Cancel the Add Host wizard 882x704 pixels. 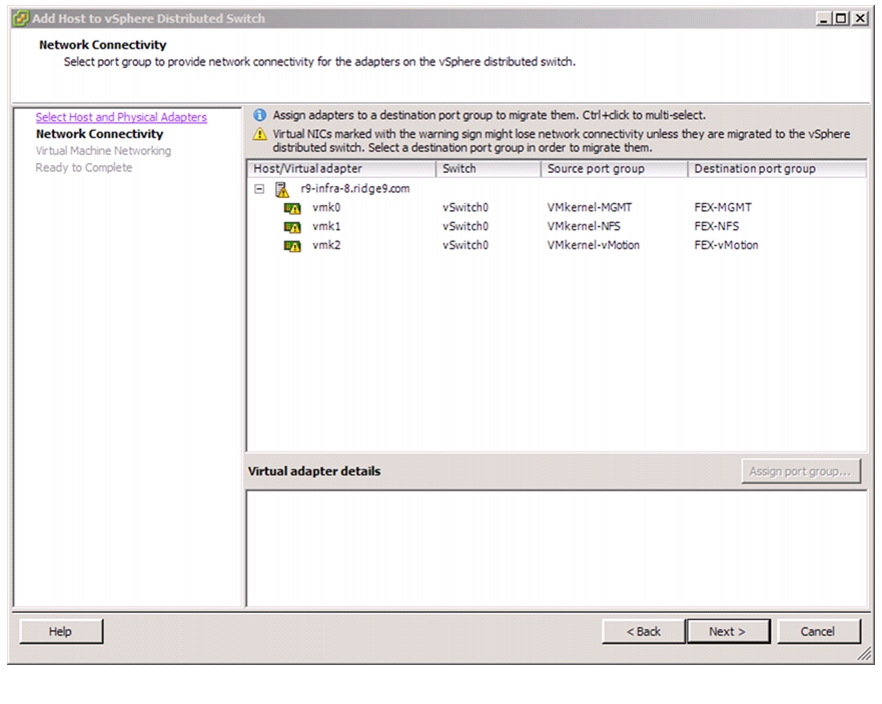click(818, 631)
